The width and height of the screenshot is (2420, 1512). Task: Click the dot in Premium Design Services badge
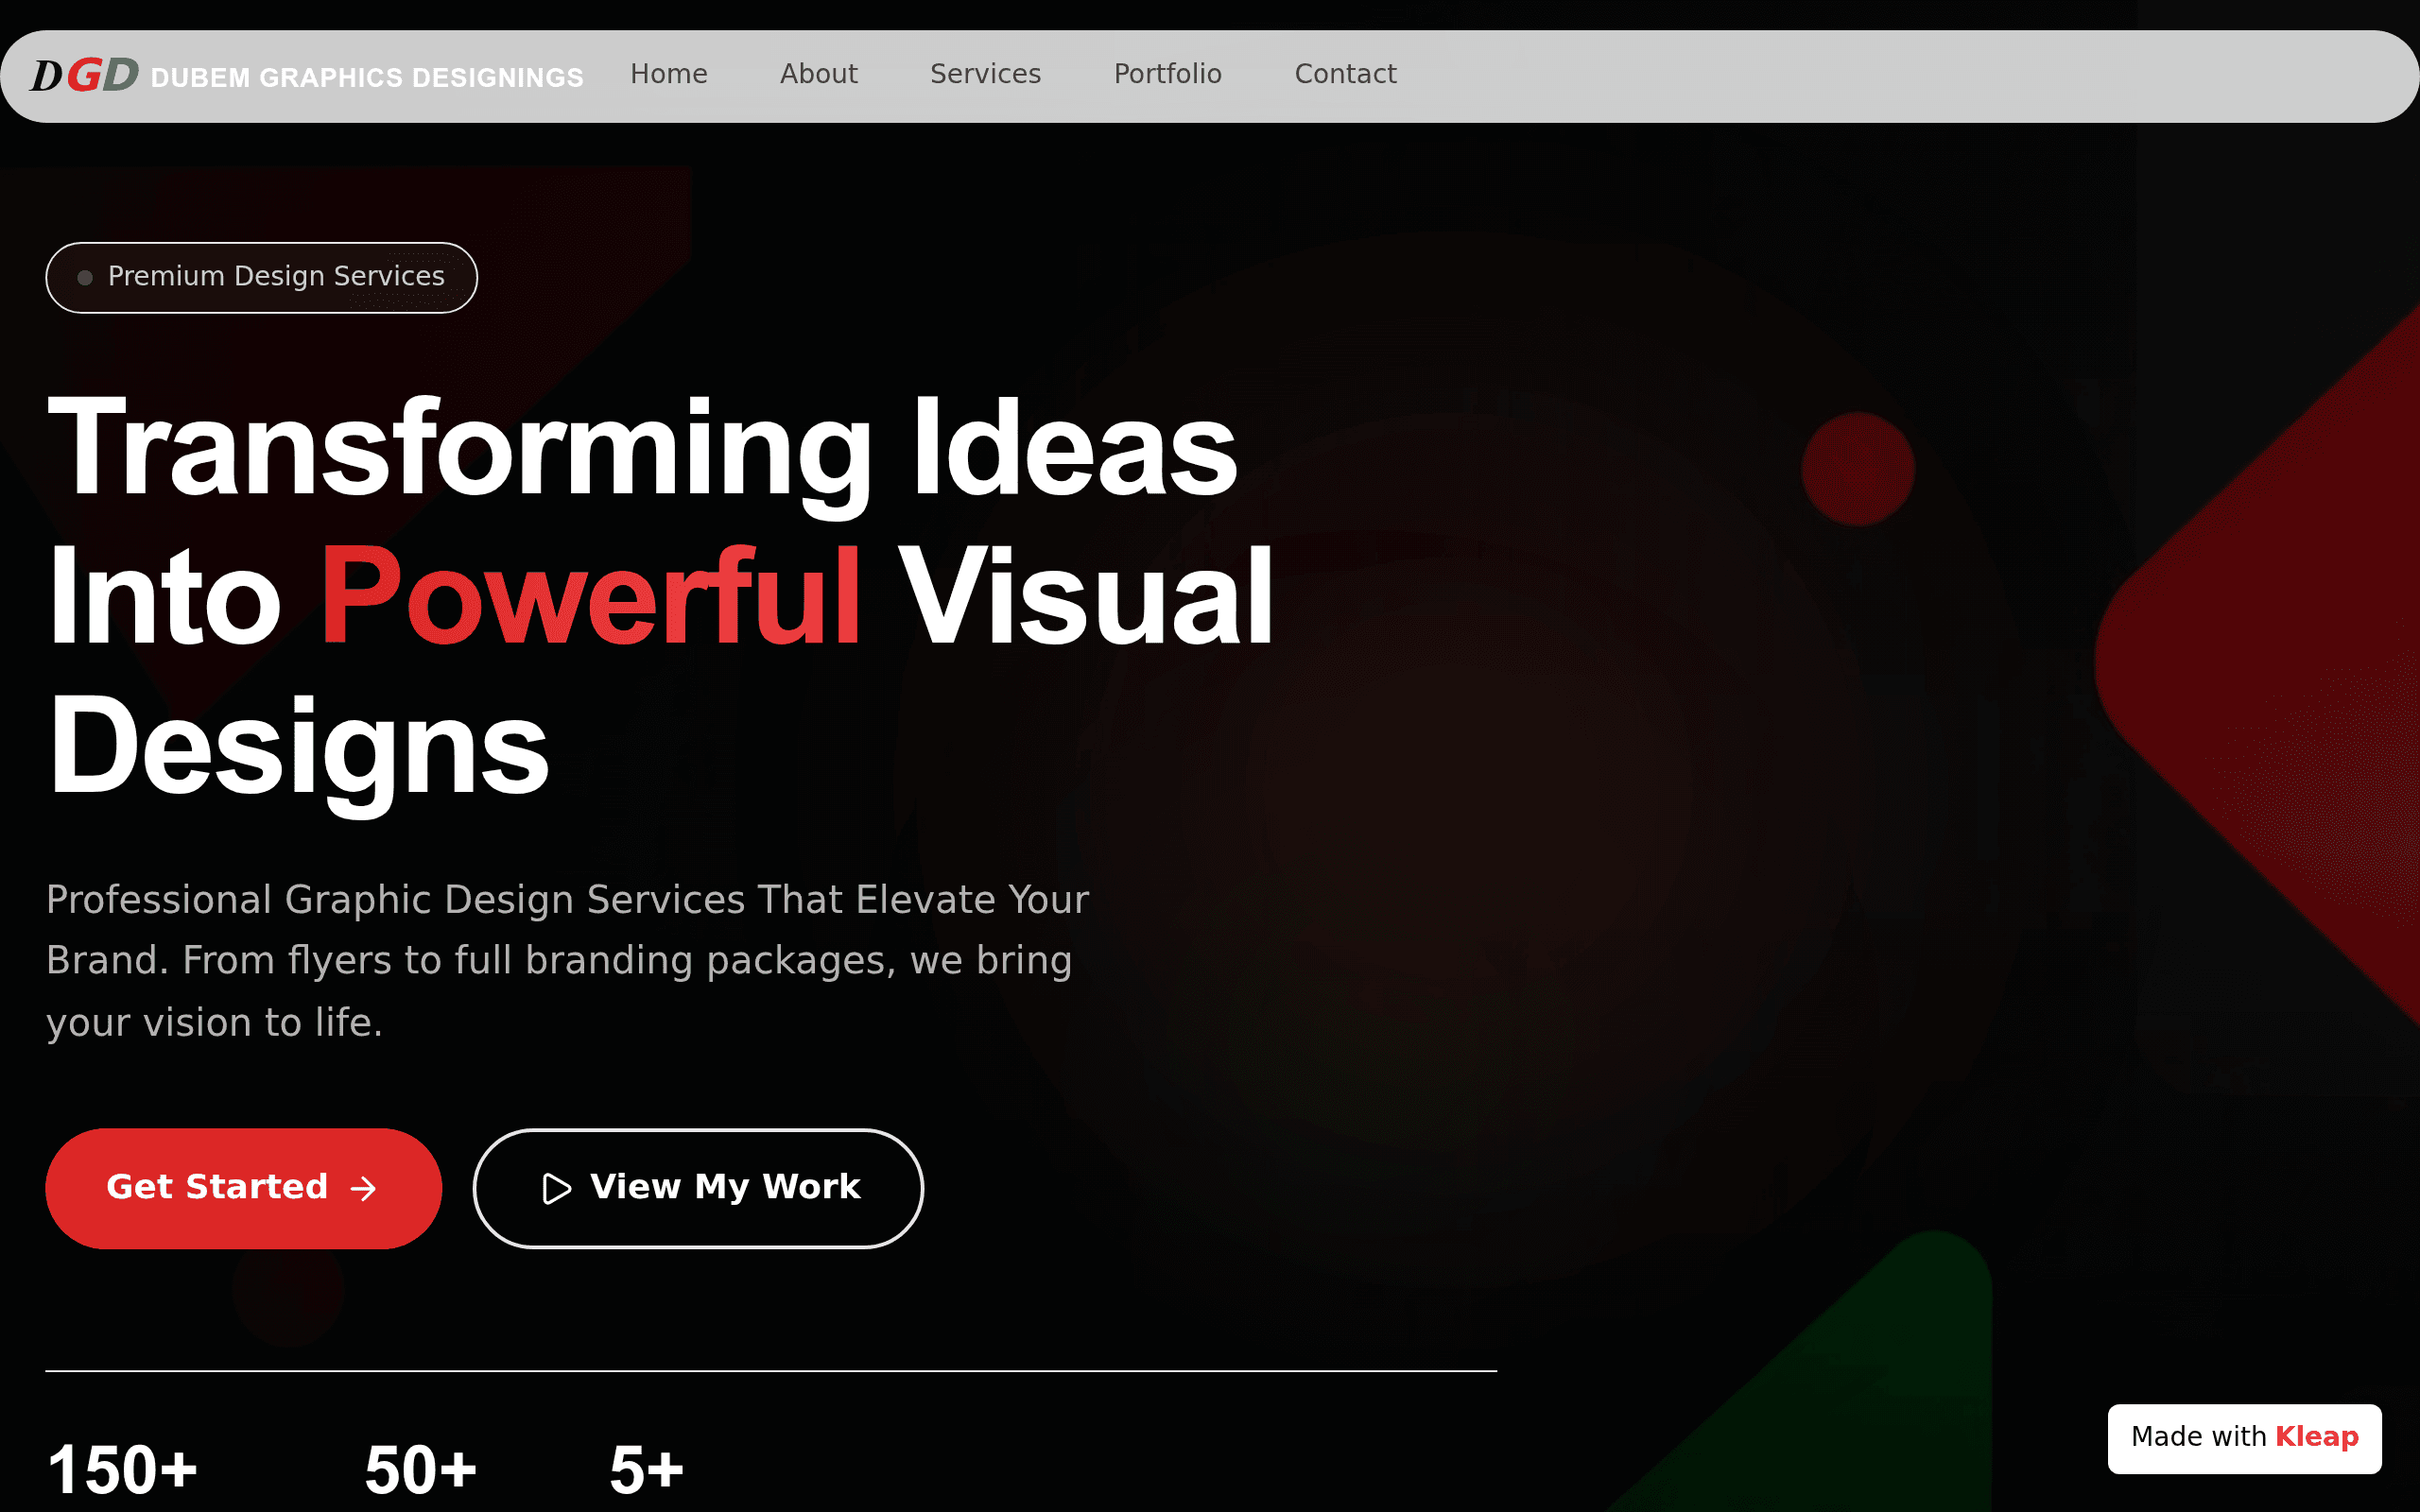tap(86, 278)
